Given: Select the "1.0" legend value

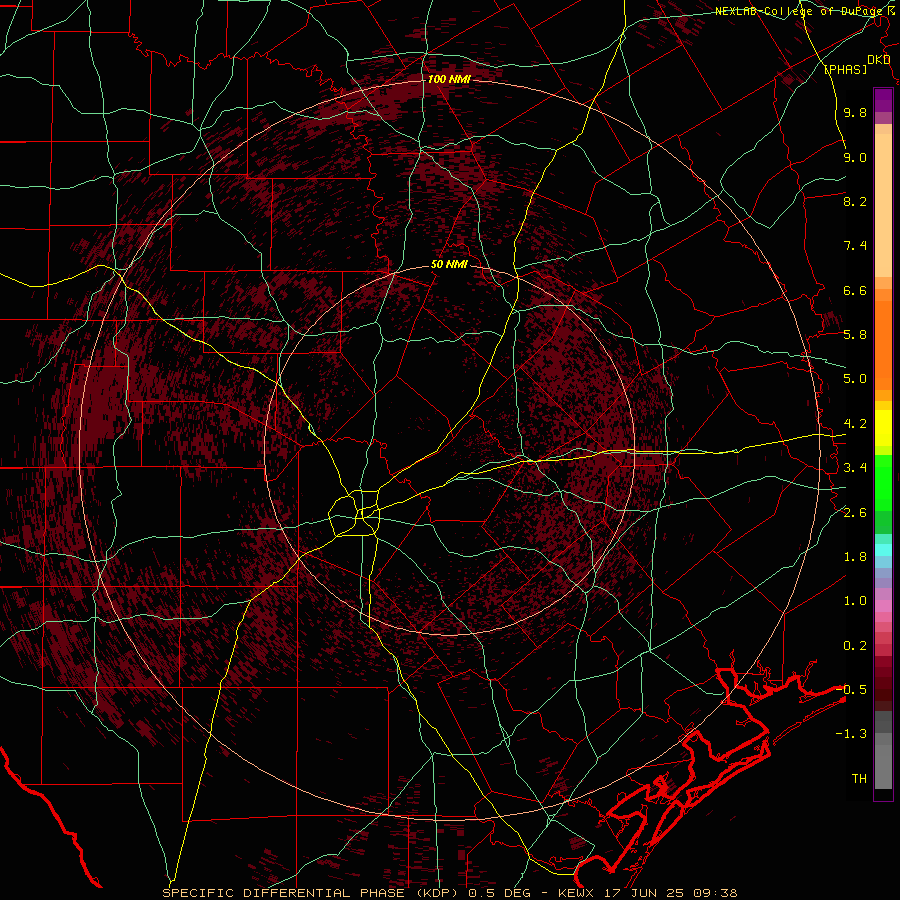Looking at the screenshot, I should (855, 601).
